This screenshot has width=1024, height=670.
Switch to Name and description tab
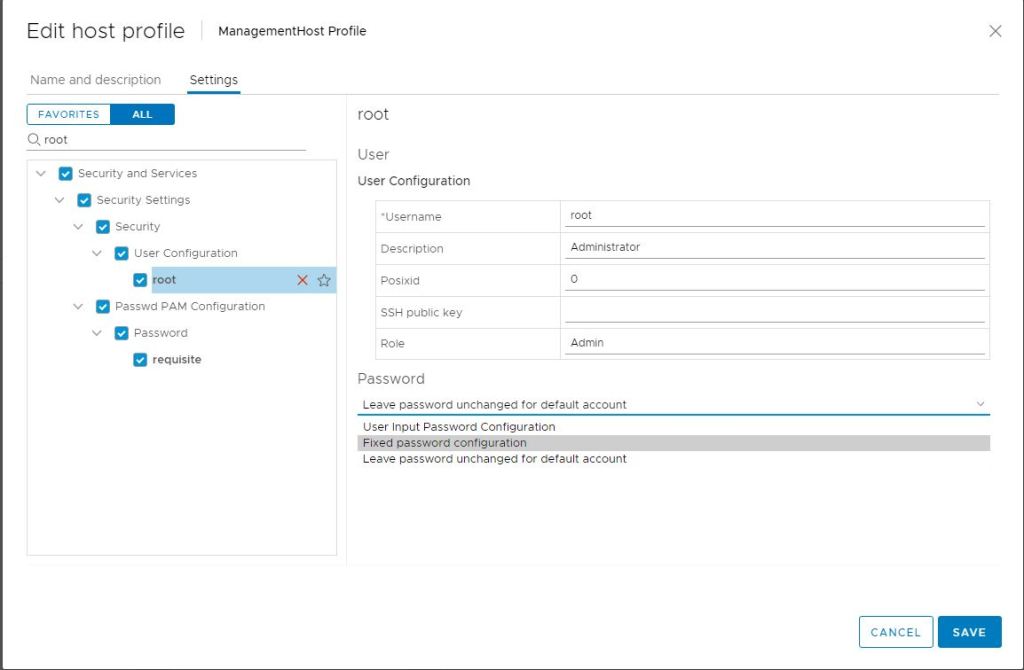click(x=95, y=80)
